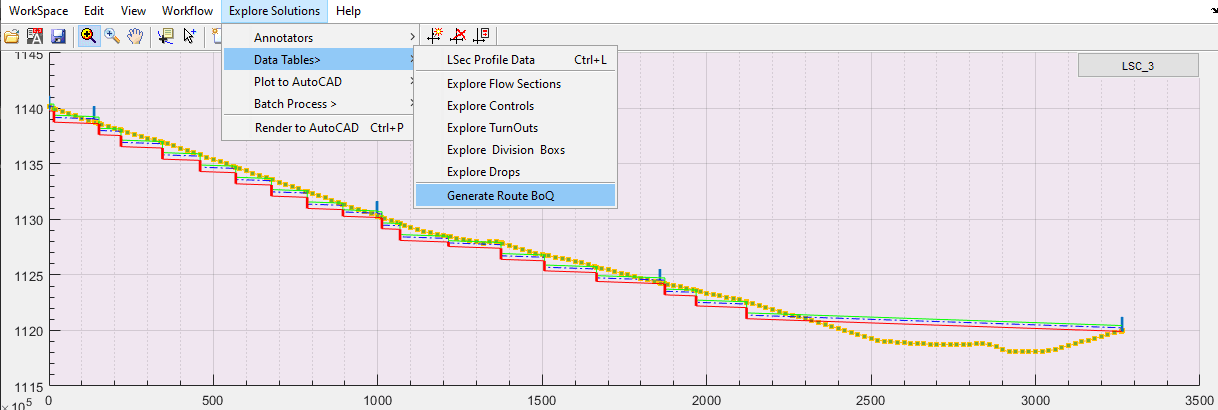This screenshot has width=1218, height=410.
Task: Activate the pan hand tool
Action: 135,36
